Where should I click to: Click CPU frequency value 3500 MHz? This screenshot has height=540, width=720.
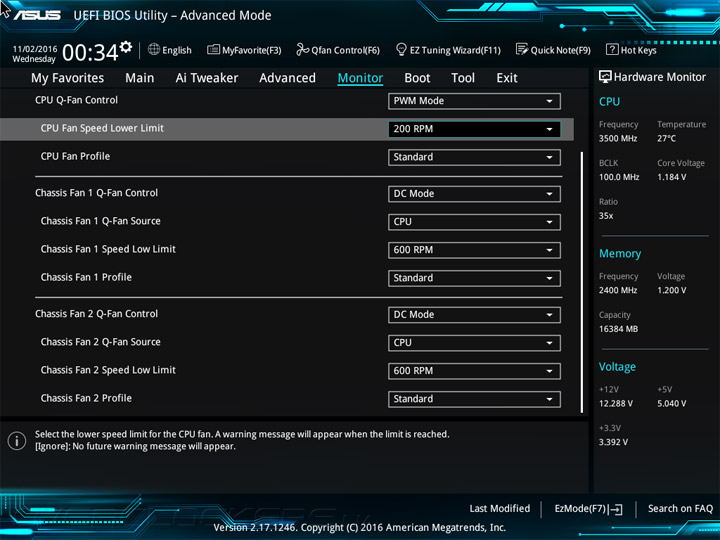pos(618,138)
